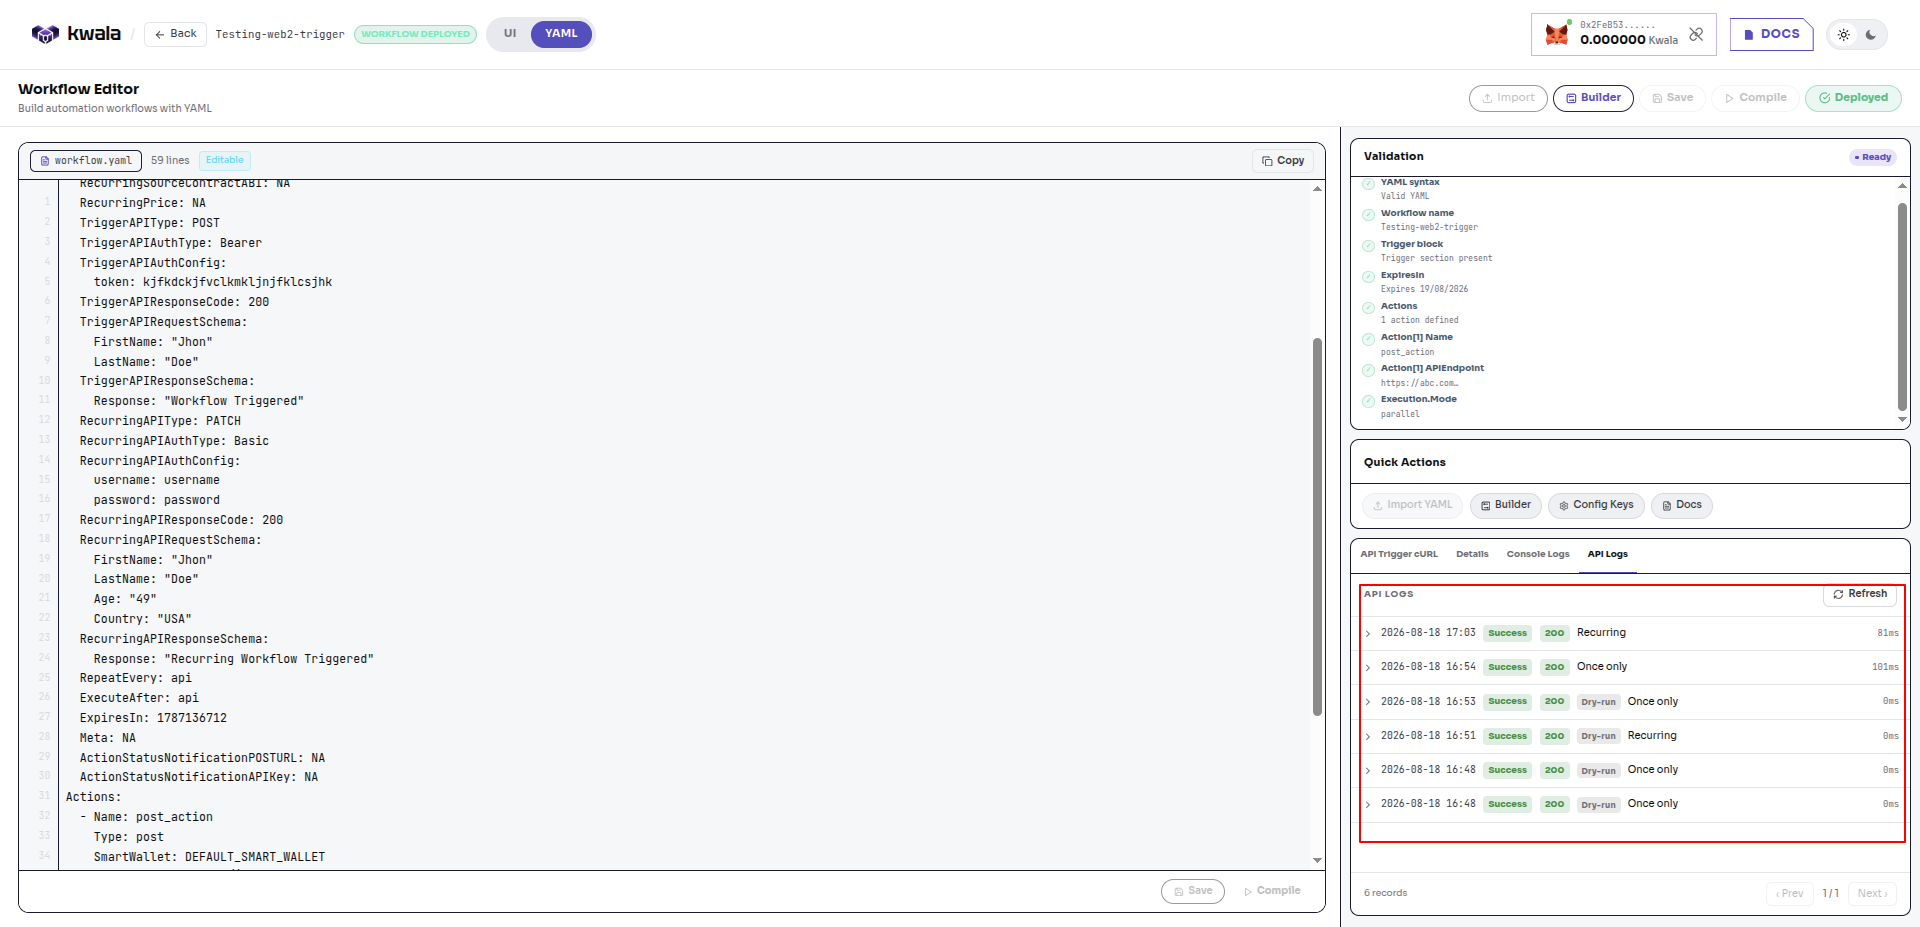
Task: Open the Builder from header toolbar
Action: [1593, 98]
